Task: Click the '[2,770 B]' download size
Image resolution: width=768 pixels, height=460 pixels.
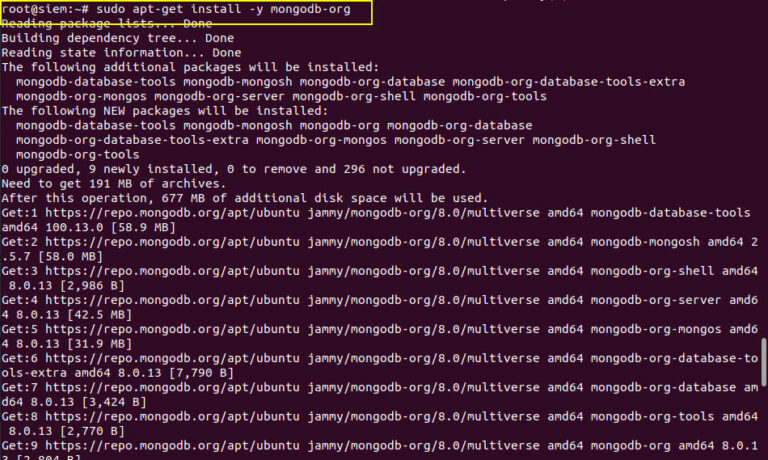Action: click(92, 432)
